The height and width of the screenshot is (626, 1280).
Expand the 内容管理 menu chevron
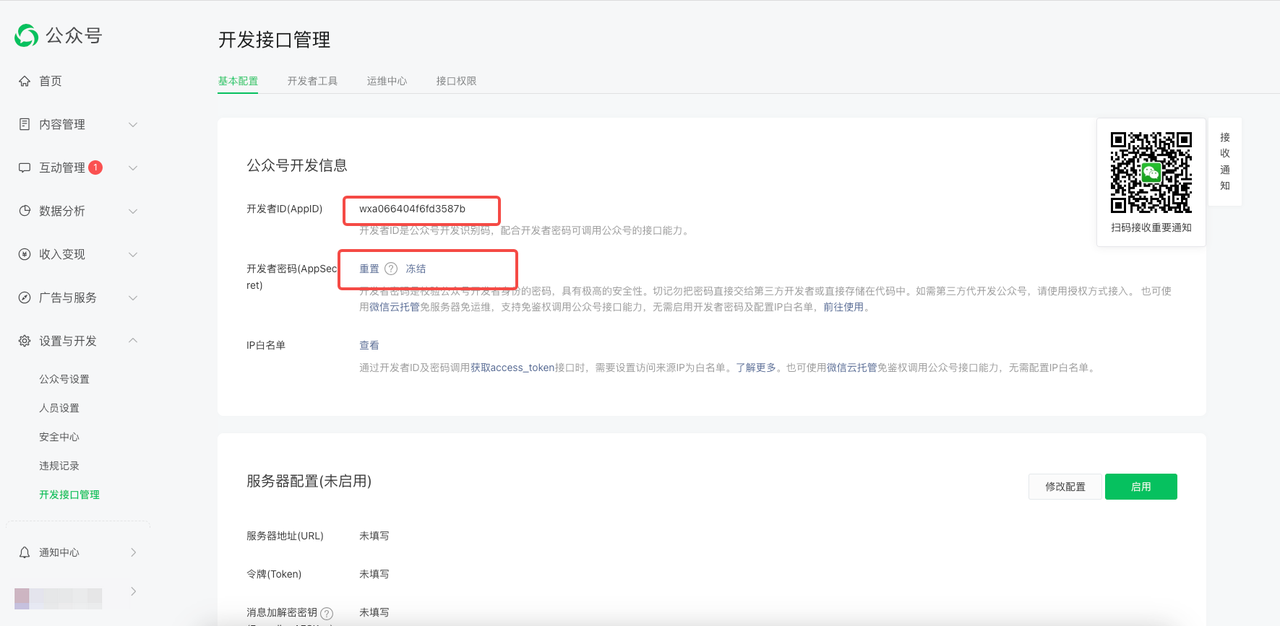coord(133,125)
